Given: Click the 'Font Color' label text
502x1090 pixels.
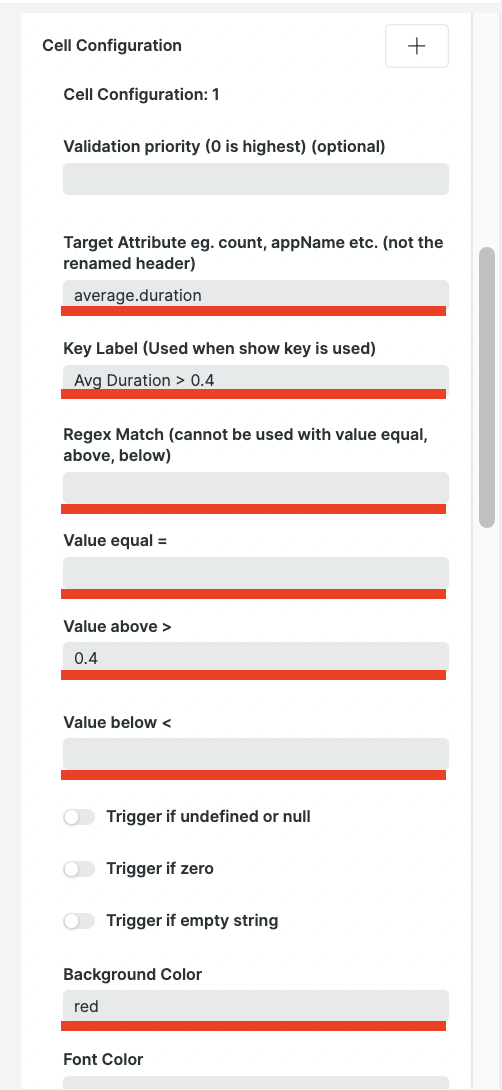Looking at the screenshot, I should [x=103, y=1059].
